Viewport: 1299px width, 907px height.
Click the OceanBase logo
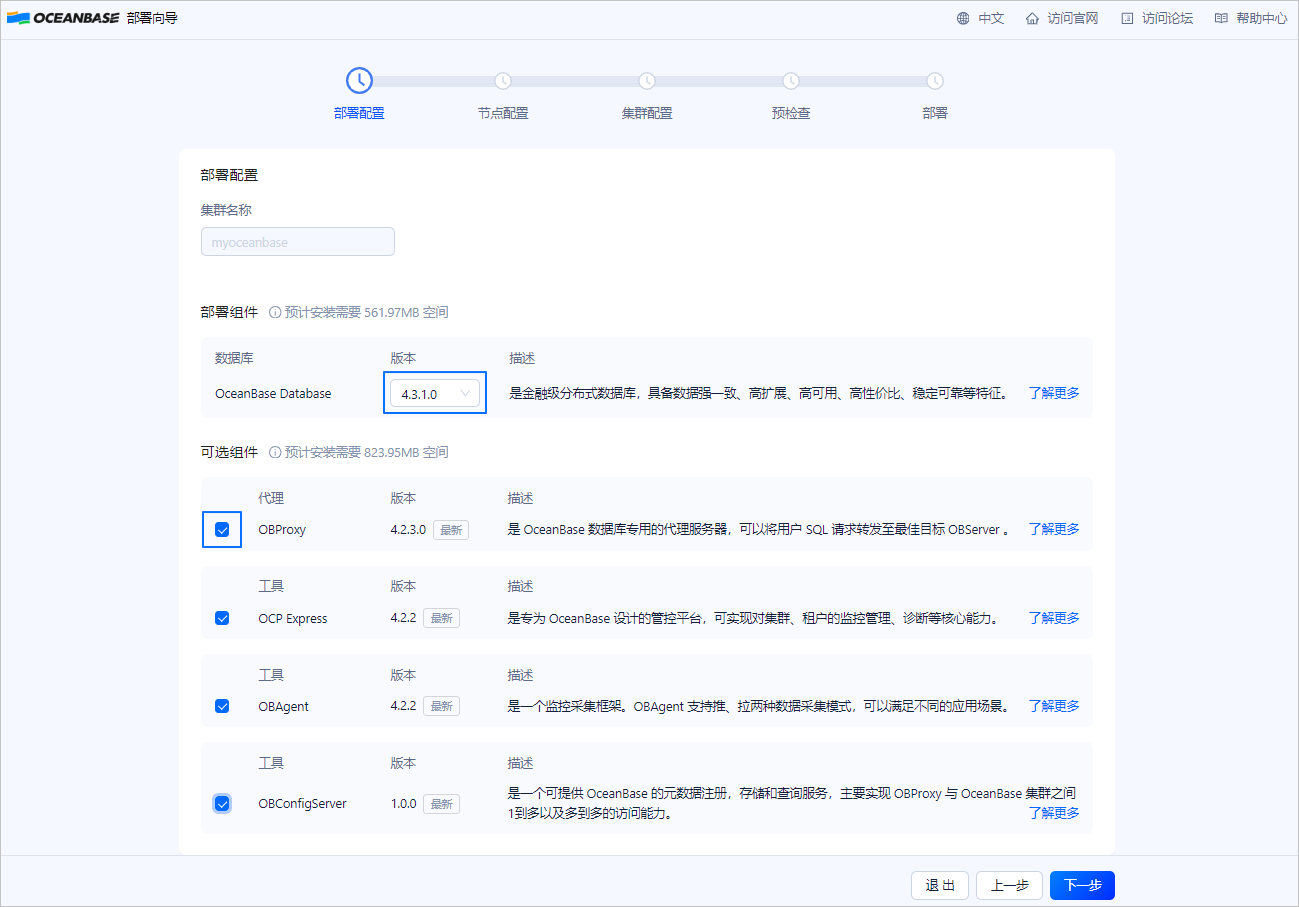(x=63, y=18)
